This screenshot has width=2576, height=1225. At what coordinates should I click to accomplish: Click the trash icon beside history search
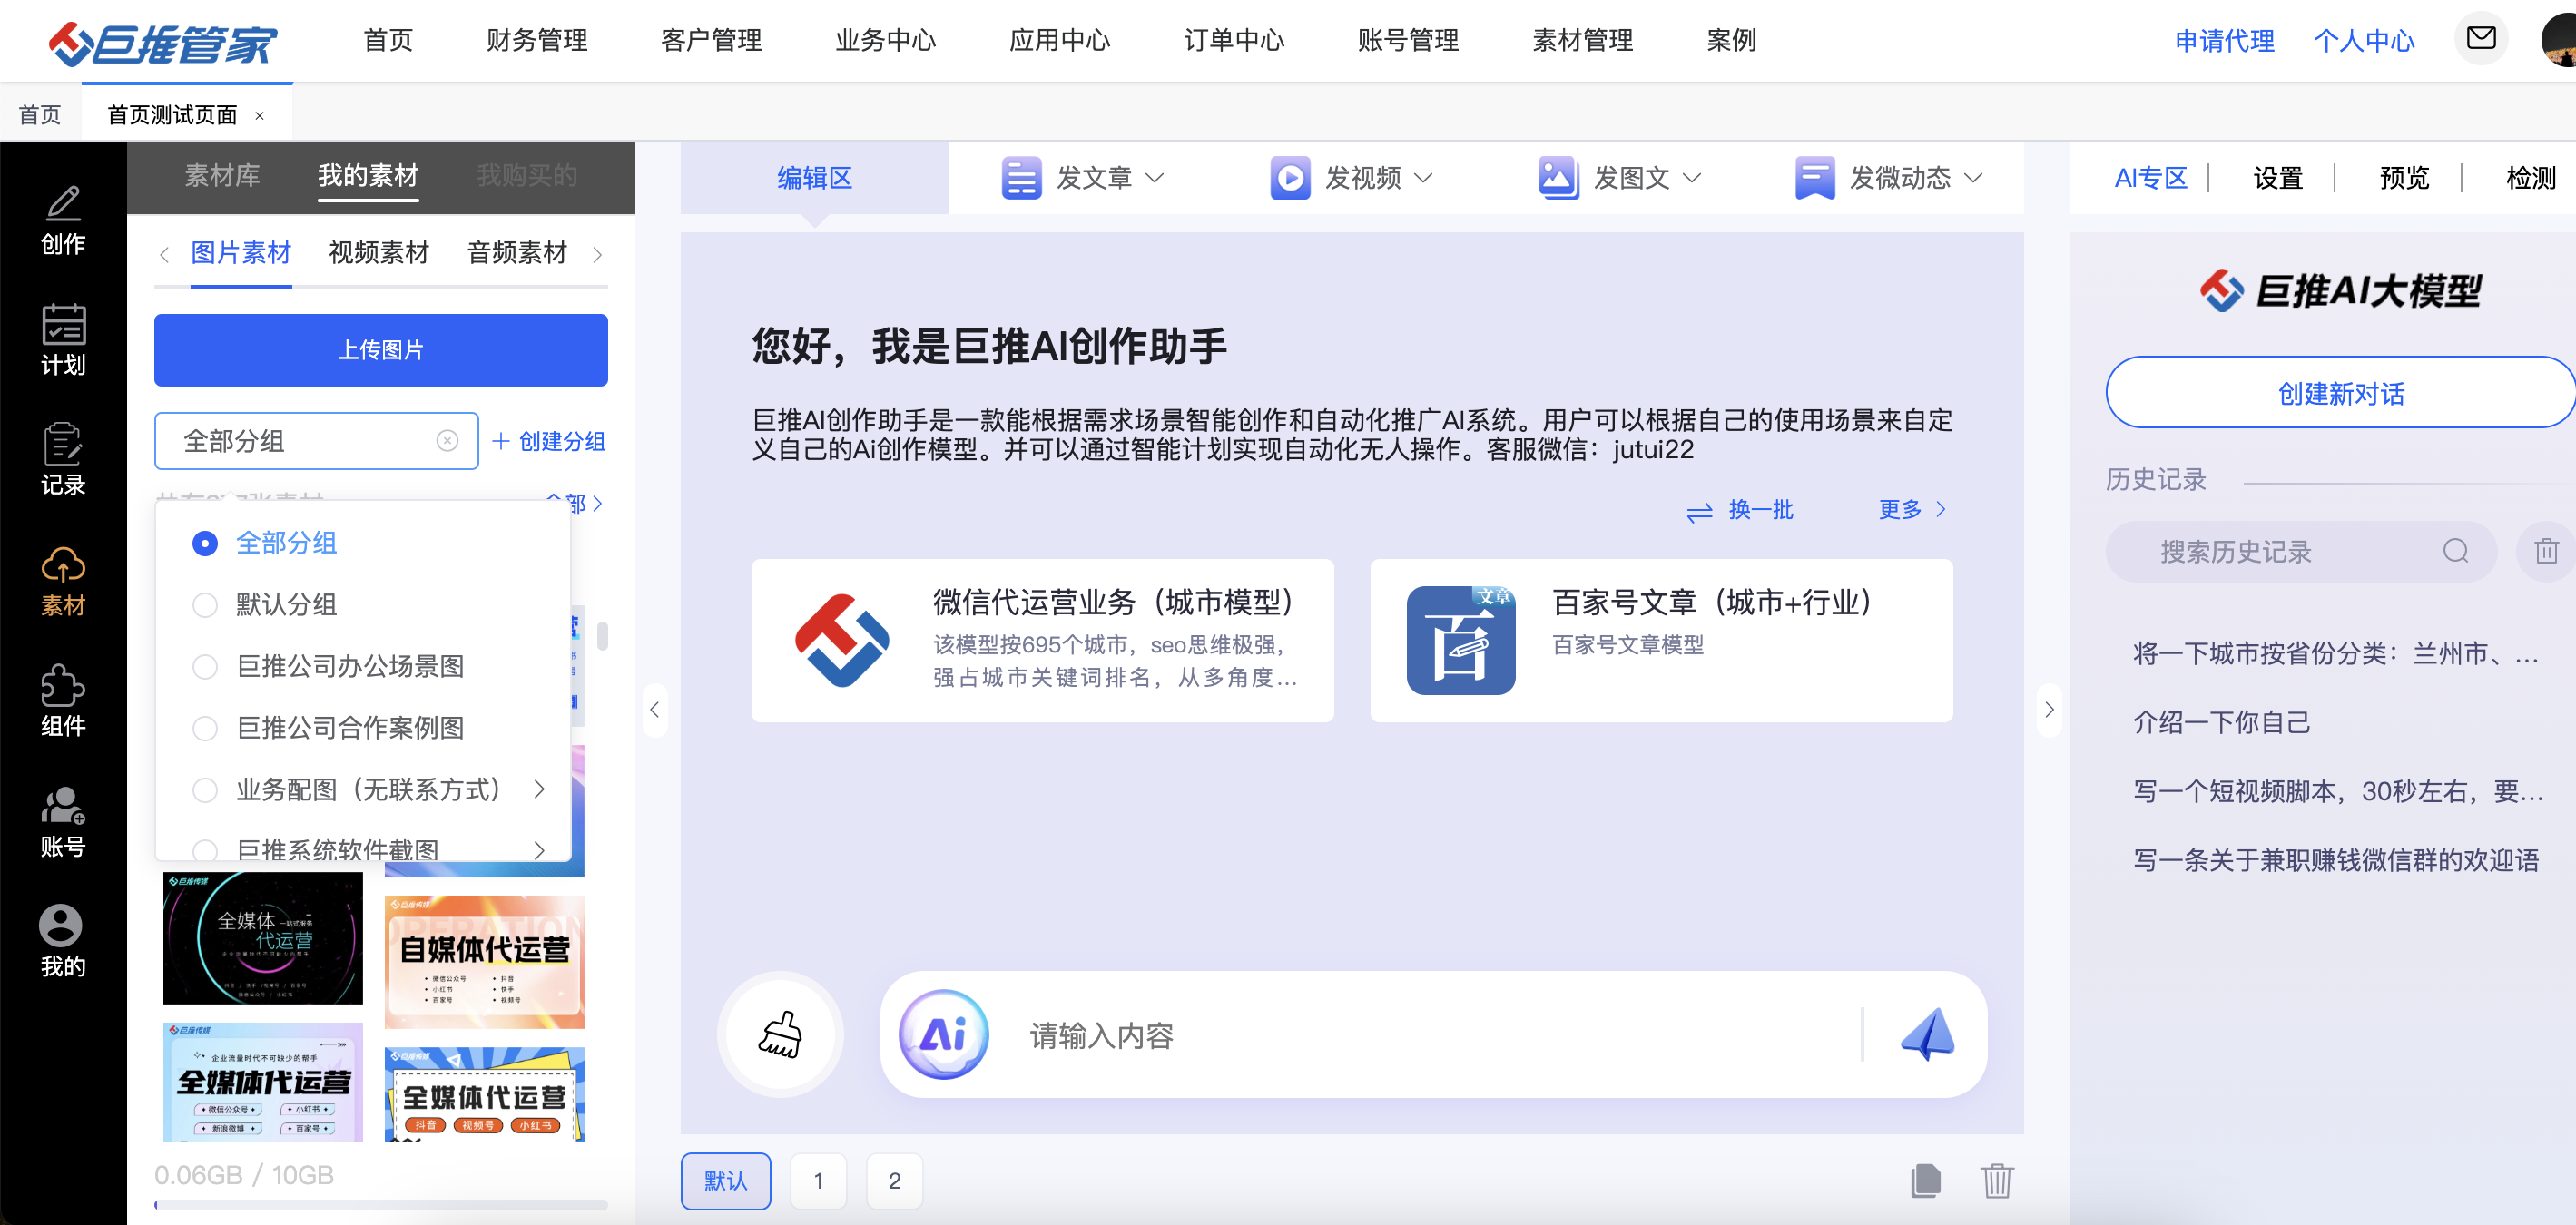pos(2546,551)
